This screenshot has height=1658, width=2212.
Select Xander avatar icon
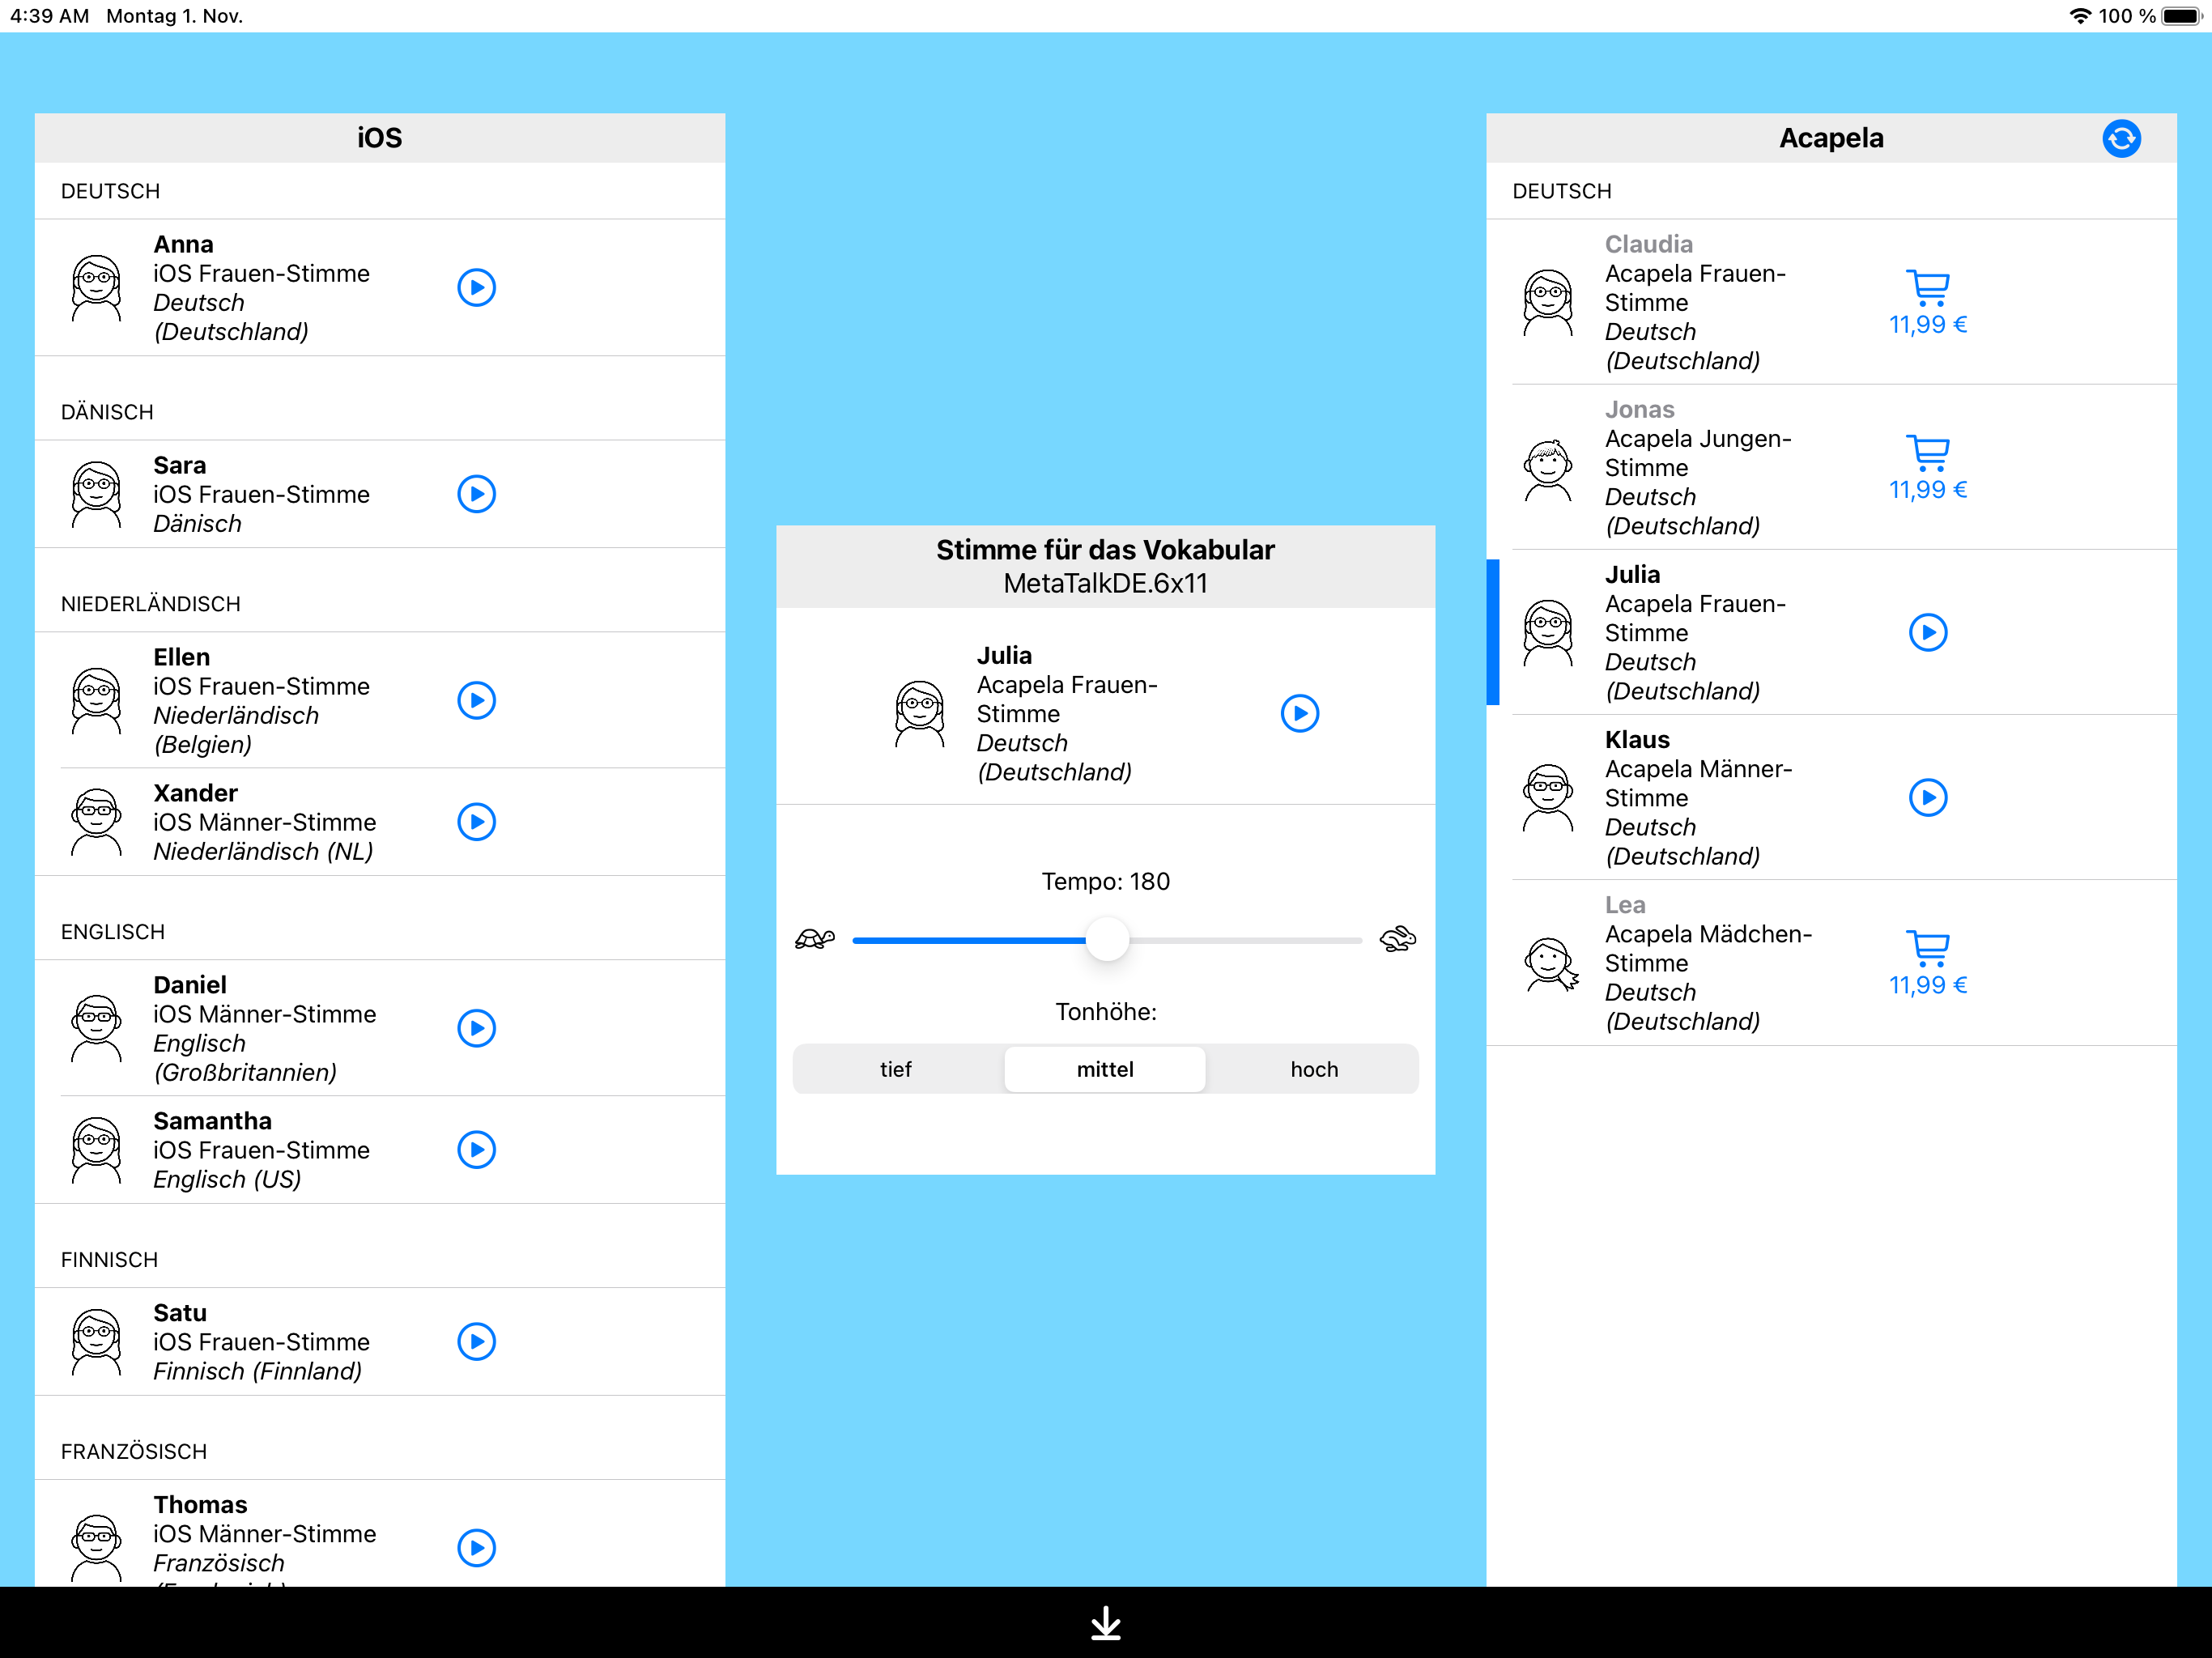point(97,822)
